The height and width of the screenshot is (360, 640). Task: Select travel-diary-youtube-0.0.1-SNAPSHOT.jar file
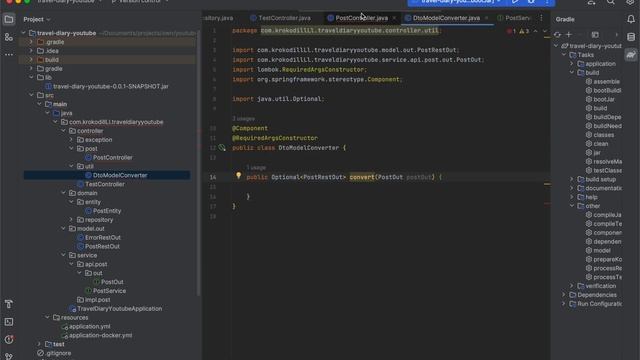(x=107, y=87)
